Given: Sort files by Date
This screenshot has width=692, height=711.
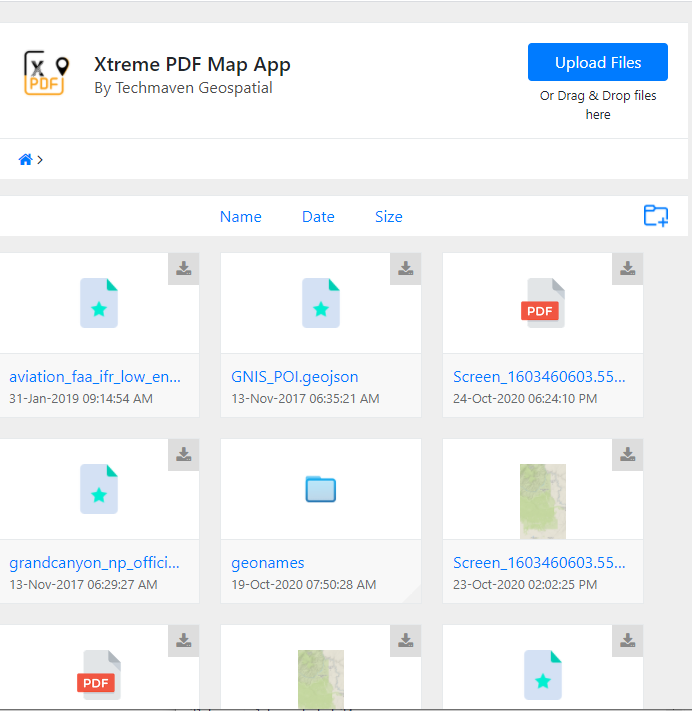Looking at the screenshot, I should tap(318, 217).
